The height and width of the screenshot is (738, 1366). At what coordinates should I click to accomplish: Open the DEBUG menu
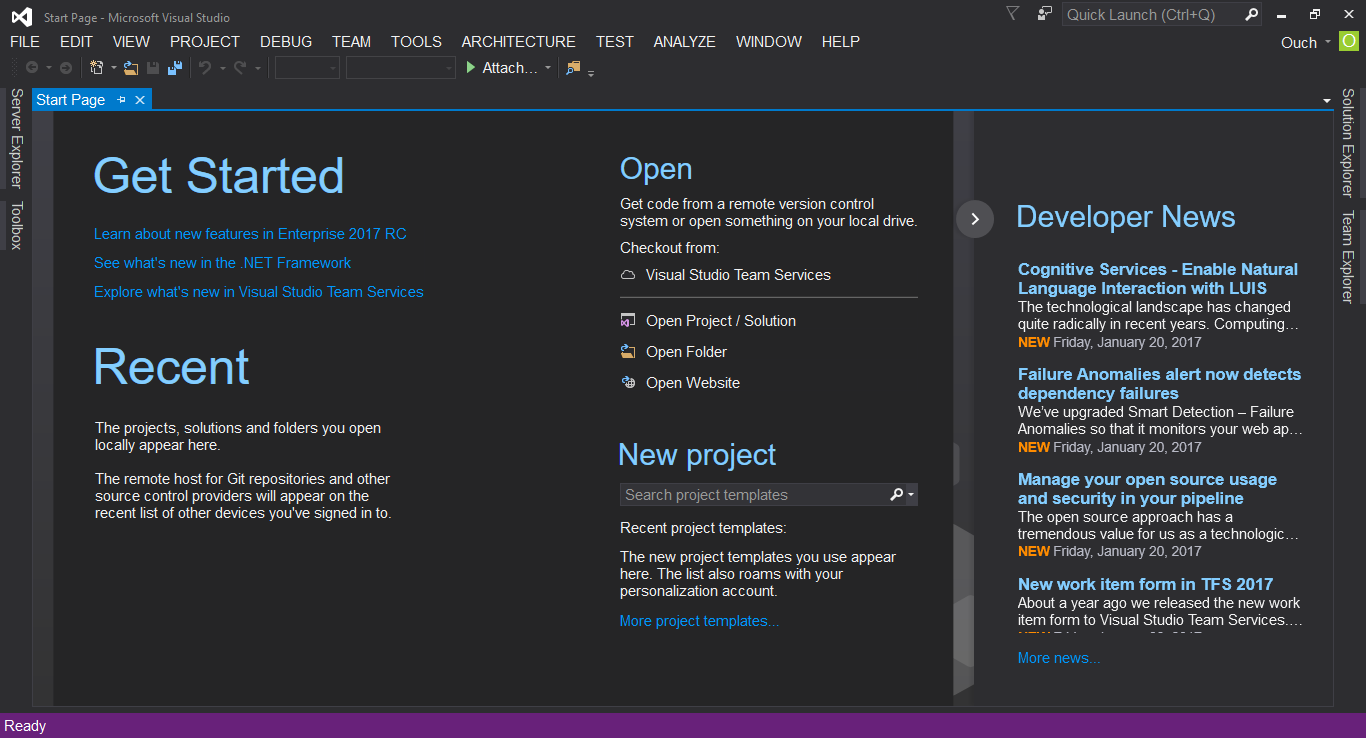pyautogui.click(x=286, y=42)
